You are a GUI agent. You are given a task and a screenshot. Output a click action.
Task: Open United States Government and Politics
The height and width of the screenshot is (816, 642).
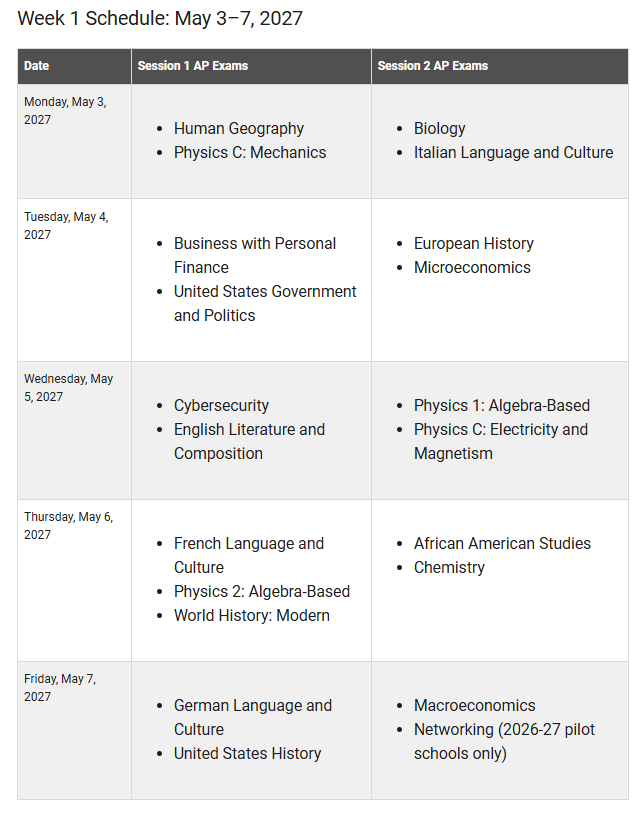[265, 303]
